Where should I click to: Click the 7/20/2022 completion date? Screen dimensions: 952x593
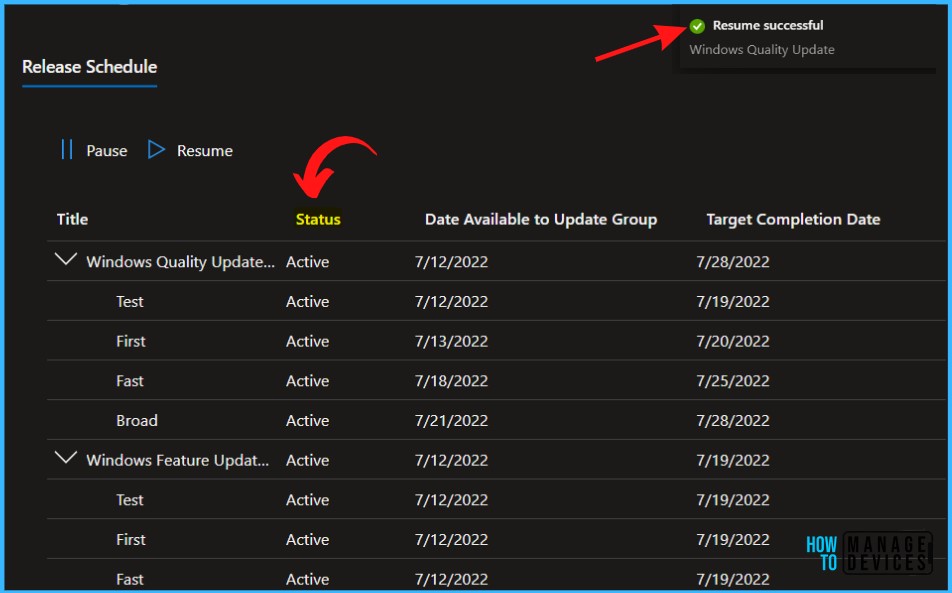(733, 341)
